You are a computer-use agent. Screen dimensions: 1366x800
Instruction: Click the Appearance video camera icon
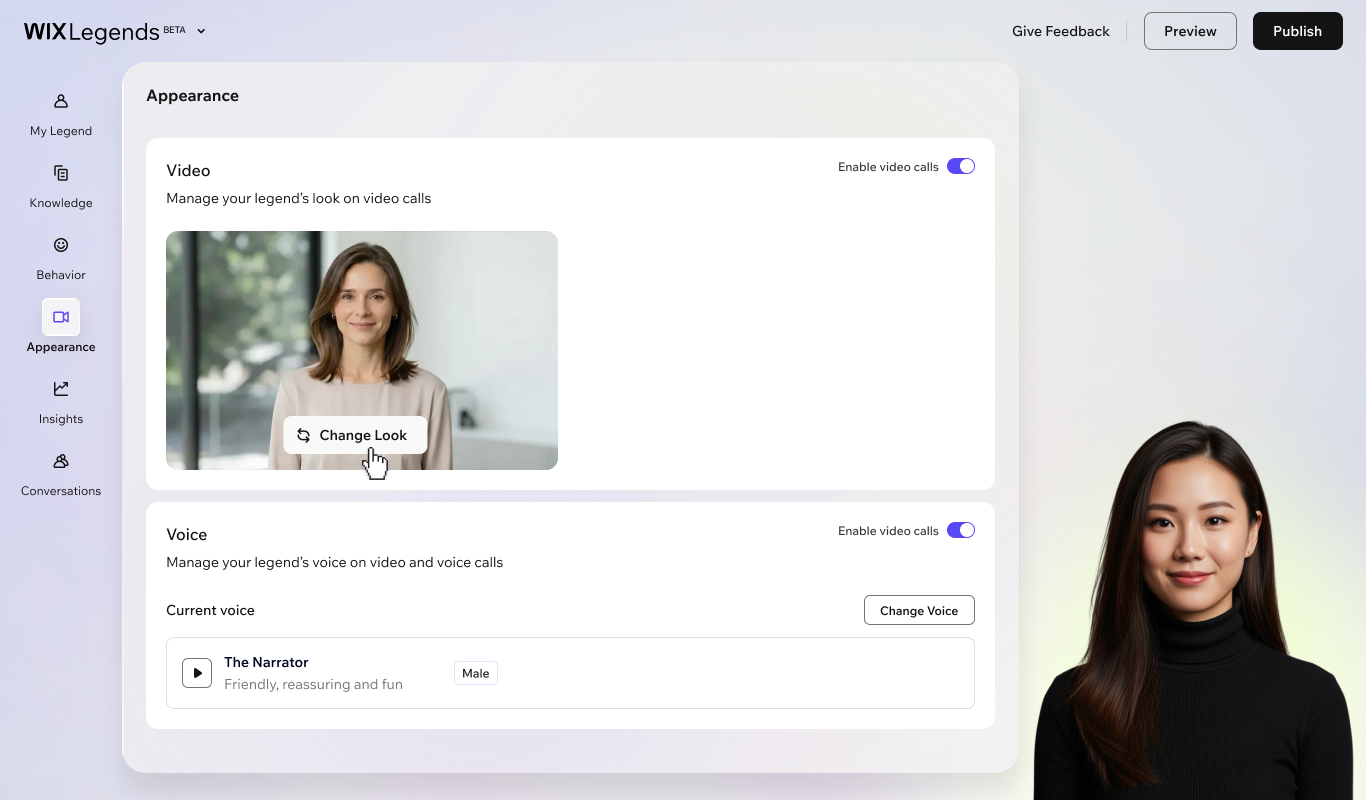(x=61, y=317)
